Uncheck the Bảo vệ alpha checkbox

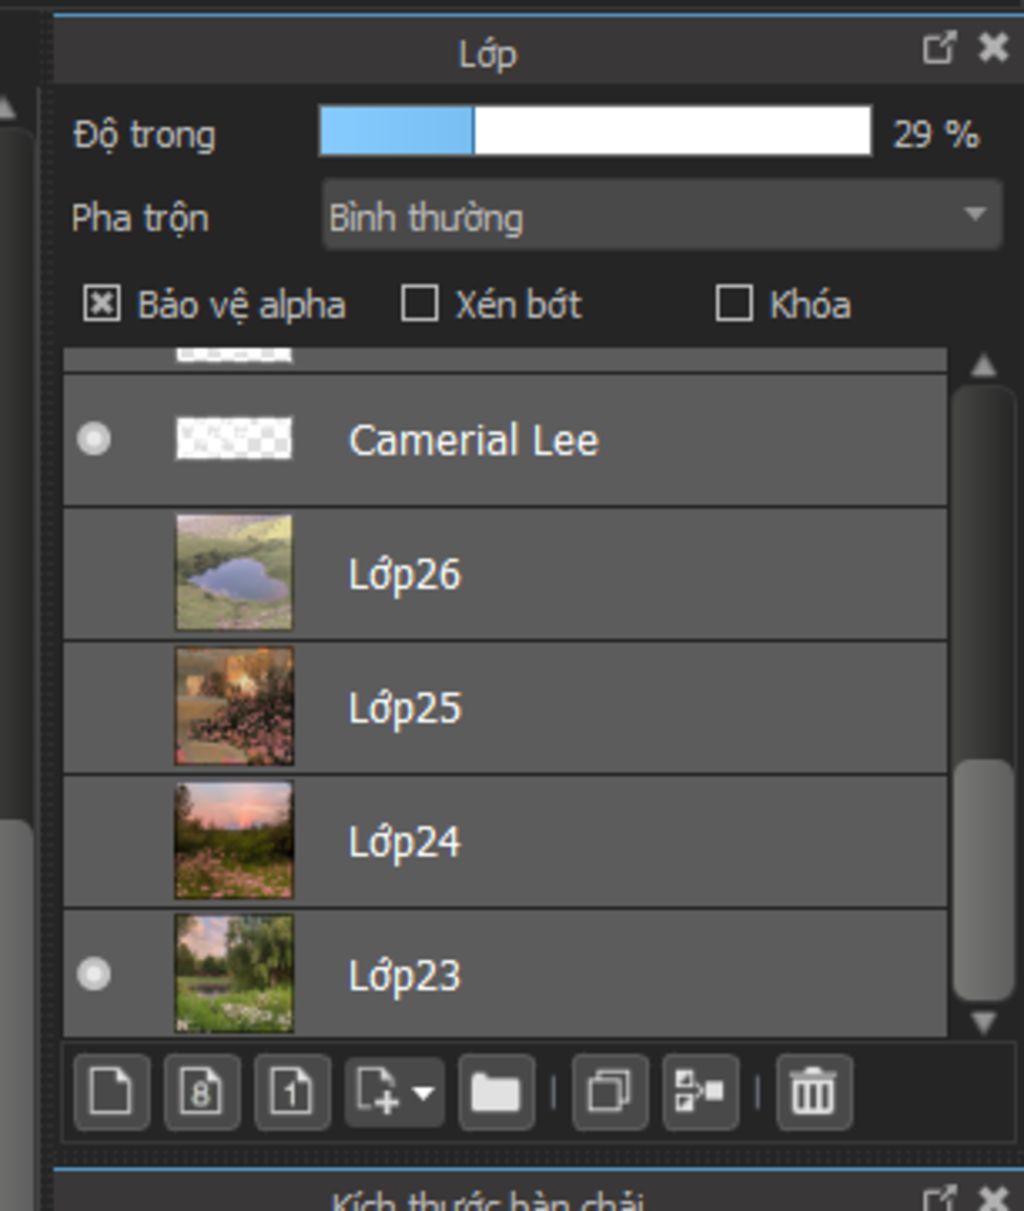point(102,304)
